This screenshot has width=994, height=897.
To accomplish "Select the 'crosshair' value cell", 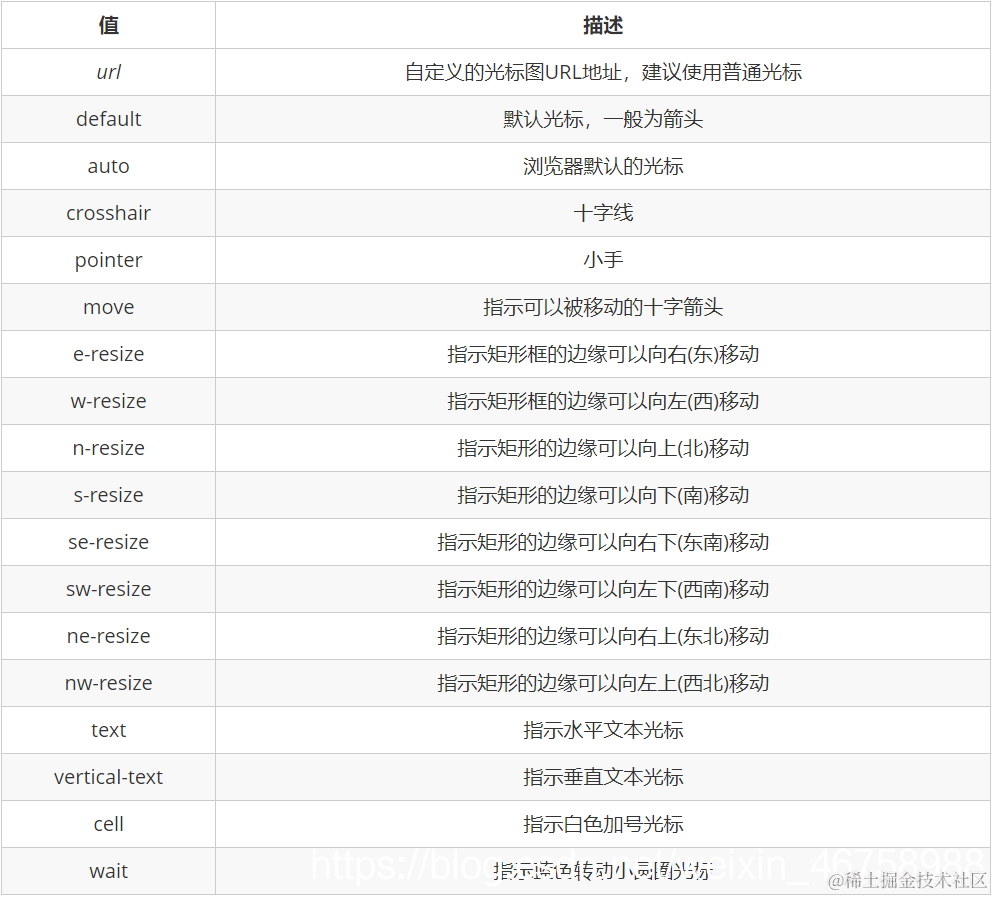I will tap(108, 213).
